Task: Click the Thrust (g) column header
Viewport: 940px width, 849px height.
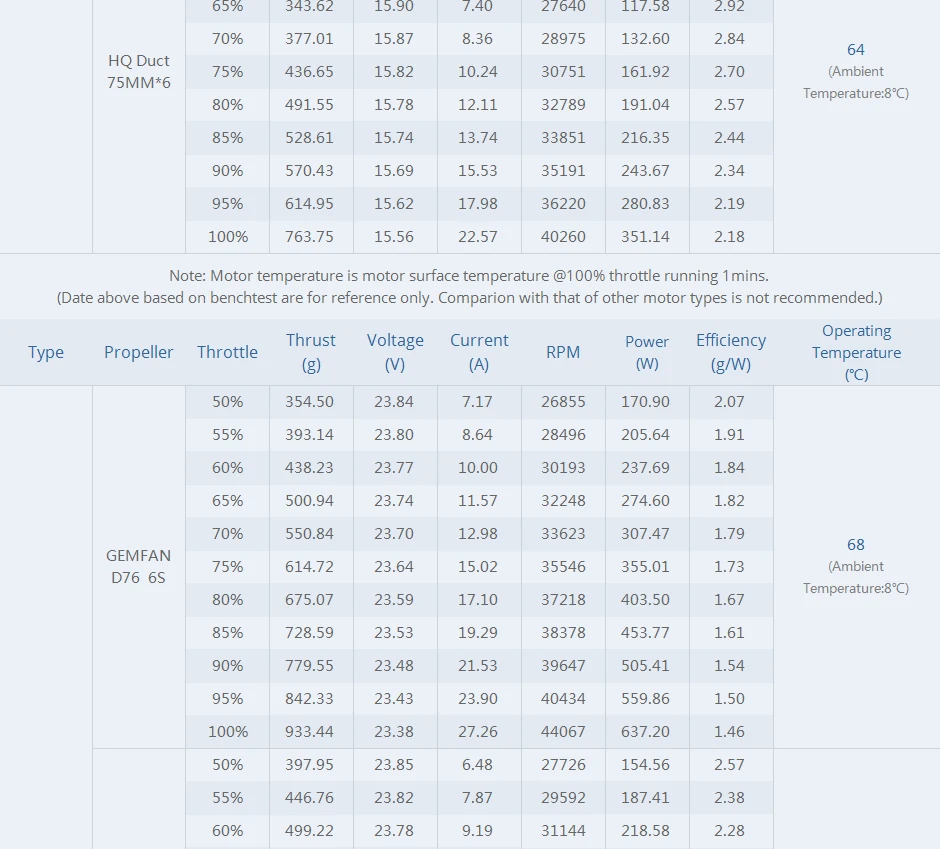Action: coord(311,352)
